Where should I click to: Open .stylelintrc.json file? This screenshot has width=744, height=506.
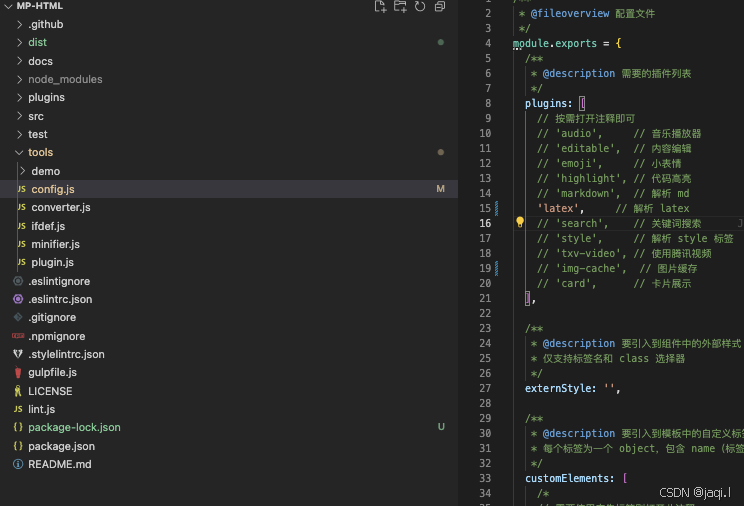coord(66,355)
